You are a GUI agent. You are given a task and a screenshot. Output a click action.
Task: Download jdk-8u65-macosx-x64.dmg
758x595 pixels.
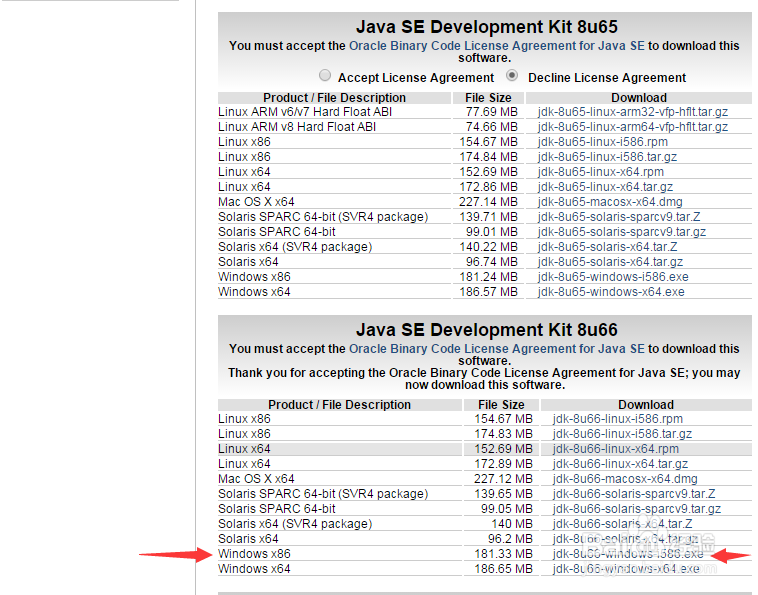610,202
